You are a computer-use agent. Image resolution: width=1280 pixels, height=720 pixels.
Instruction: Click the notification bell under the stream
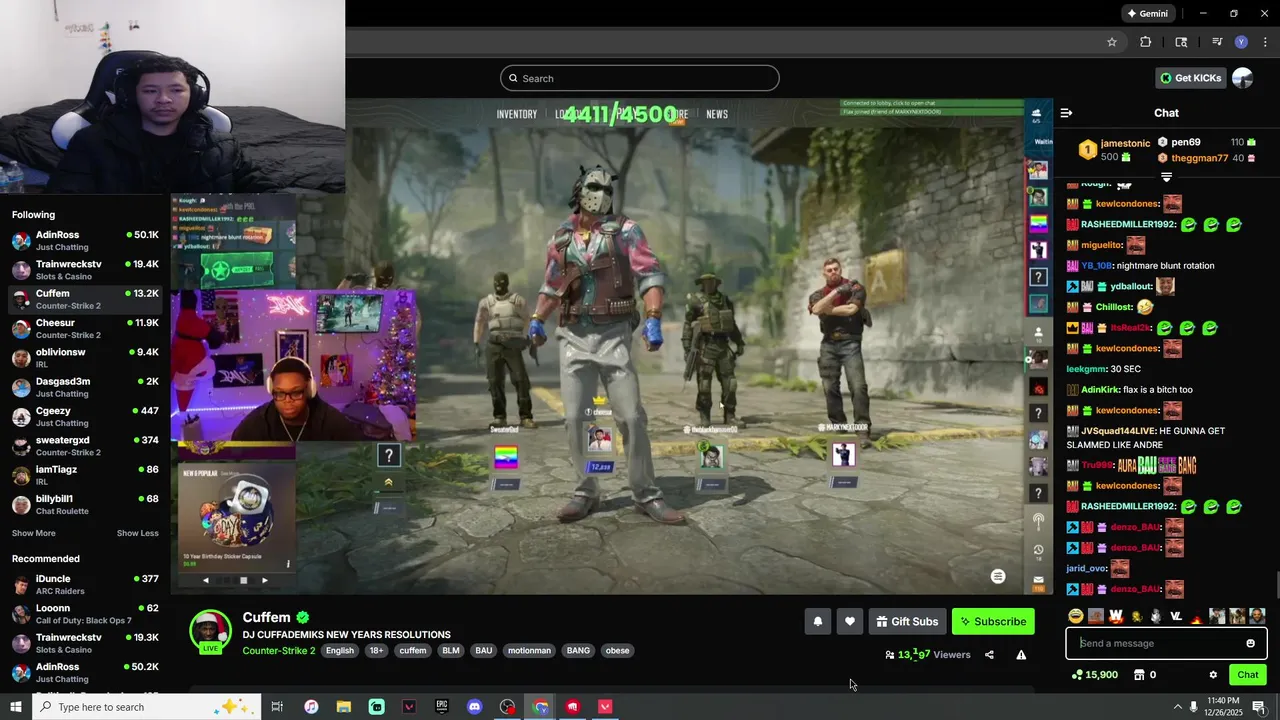tap(818, 621)
